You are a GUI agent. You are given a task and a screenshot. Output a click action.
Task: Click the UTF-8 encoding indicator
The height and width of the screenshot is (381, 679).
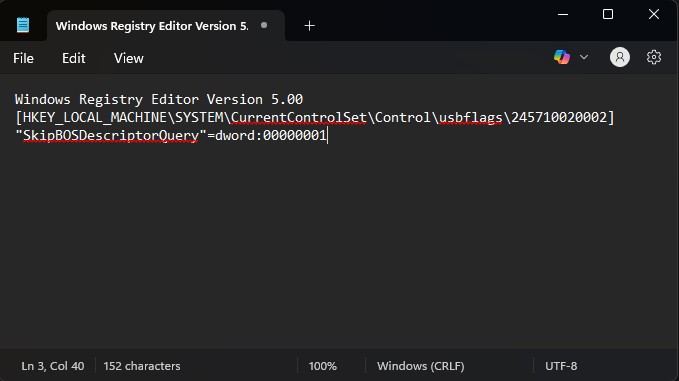pyautogui.click(x=561, y=366)
